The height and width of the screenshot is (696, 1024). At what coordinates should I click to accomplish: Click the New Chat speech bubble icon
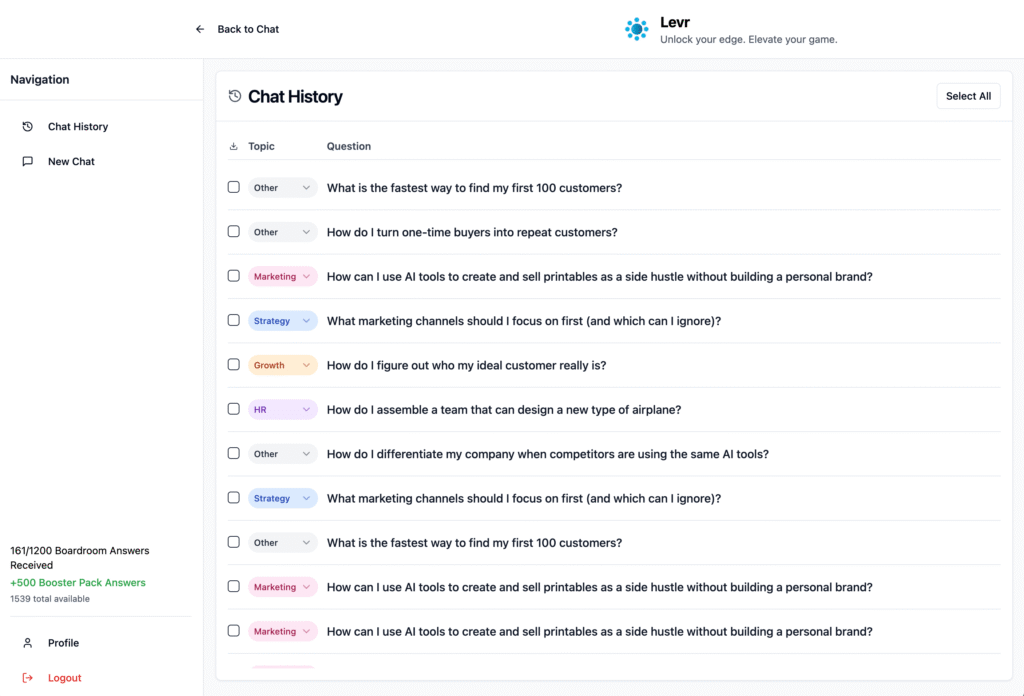[x=28, y=161]
